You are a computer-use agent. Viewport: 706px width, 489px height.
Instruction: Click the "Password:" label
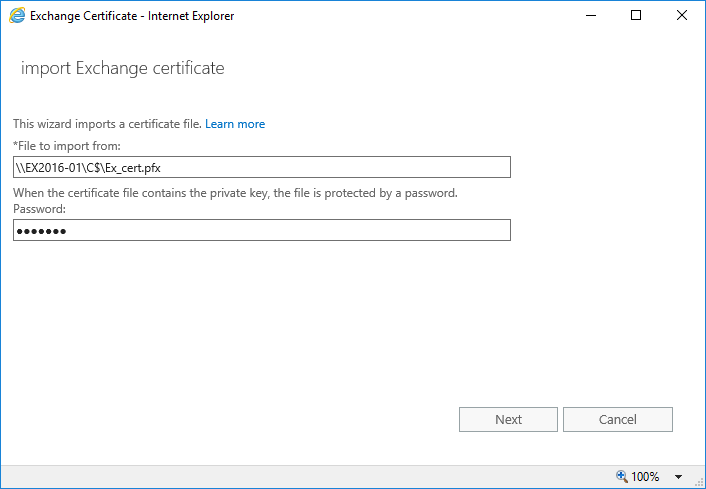[40, 209]
